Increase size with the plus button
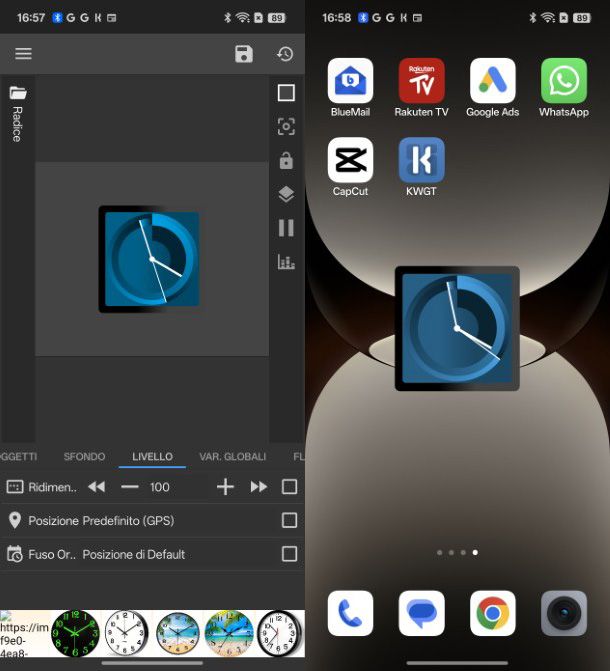Image resolution: width=610 pixels, height=671 pixels. click(x=225, y=487)
